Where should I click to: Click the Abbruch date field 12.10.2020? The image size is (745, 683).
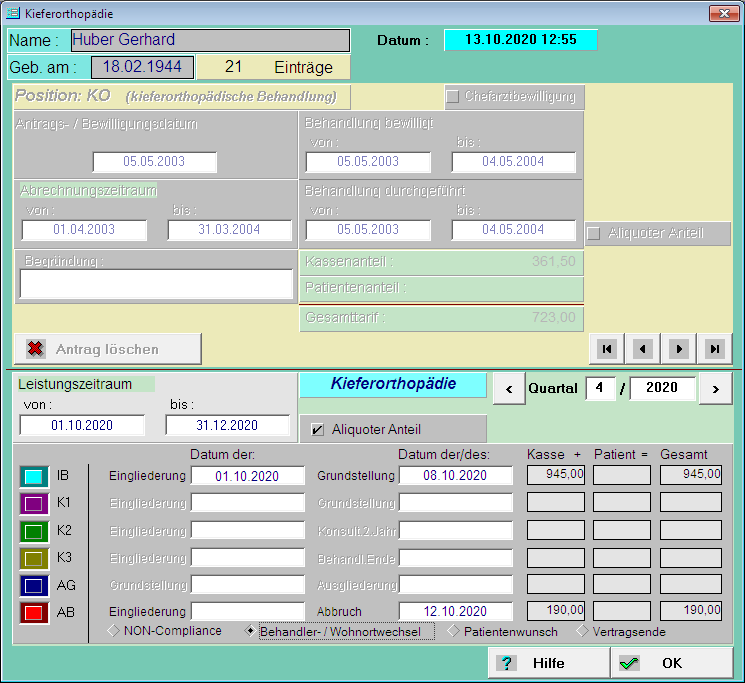point(455,612)
